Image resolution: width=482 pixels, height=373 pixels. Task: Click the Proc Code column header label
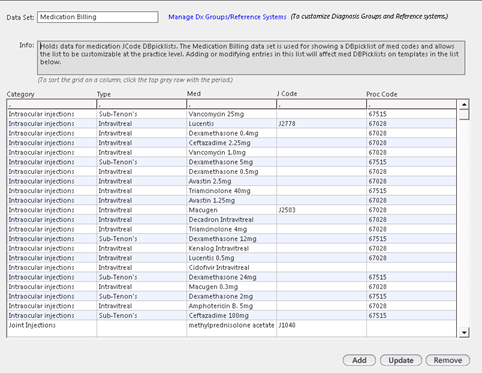click(382, 94)
